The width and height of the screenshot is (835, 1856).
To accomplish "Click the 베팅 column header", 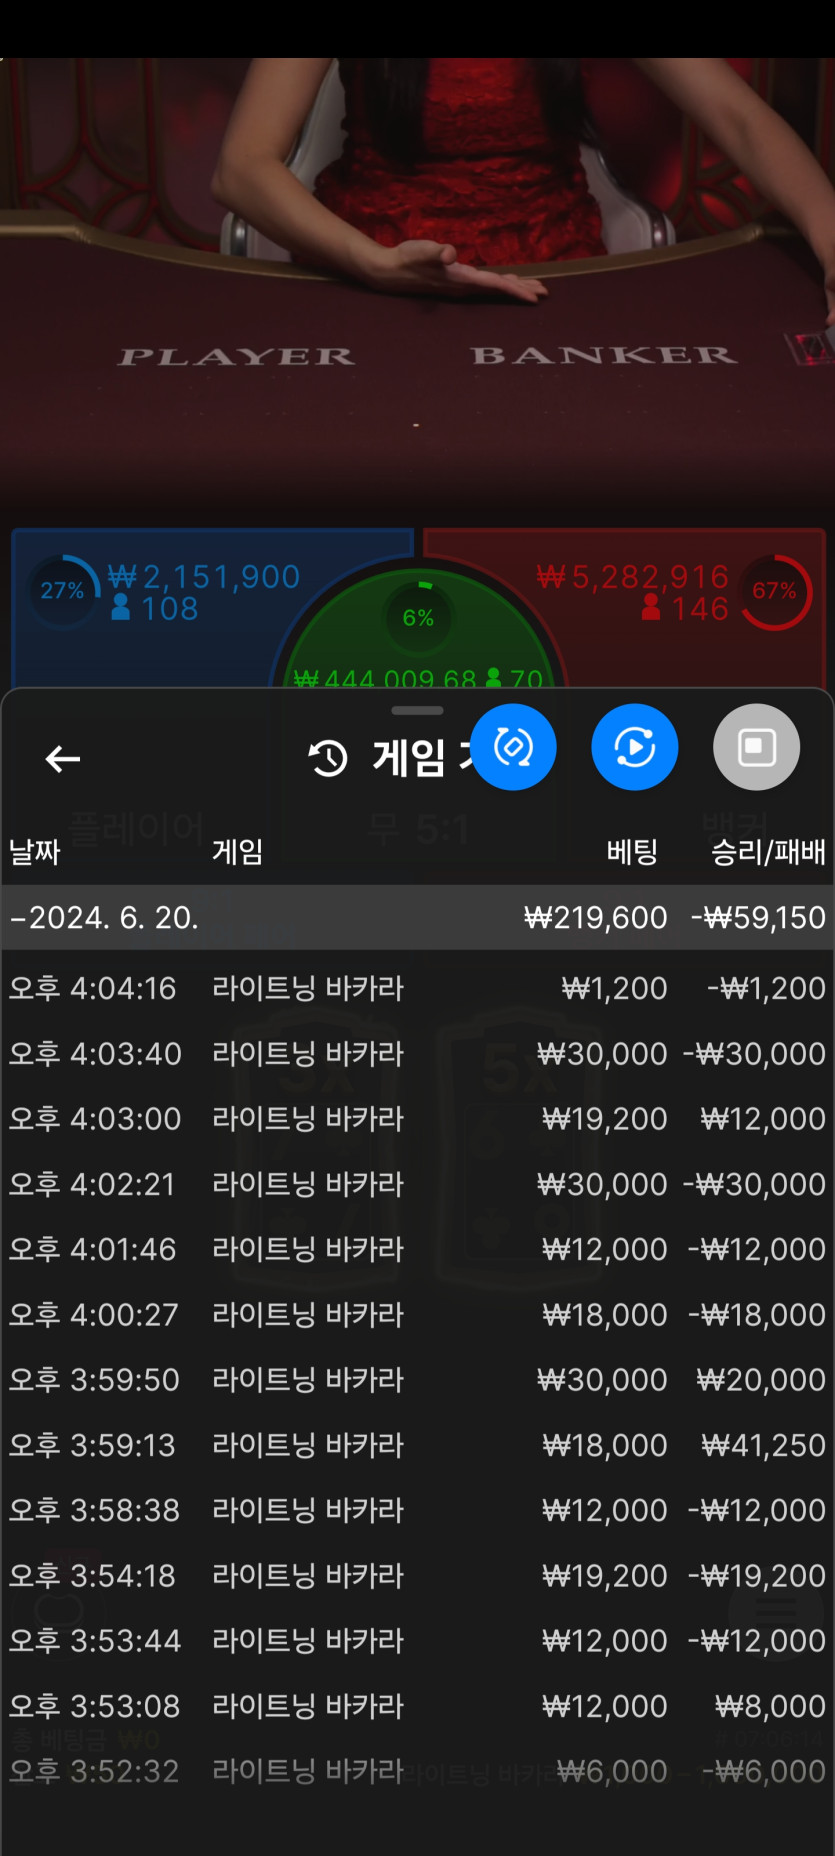I will click(632, 852).
